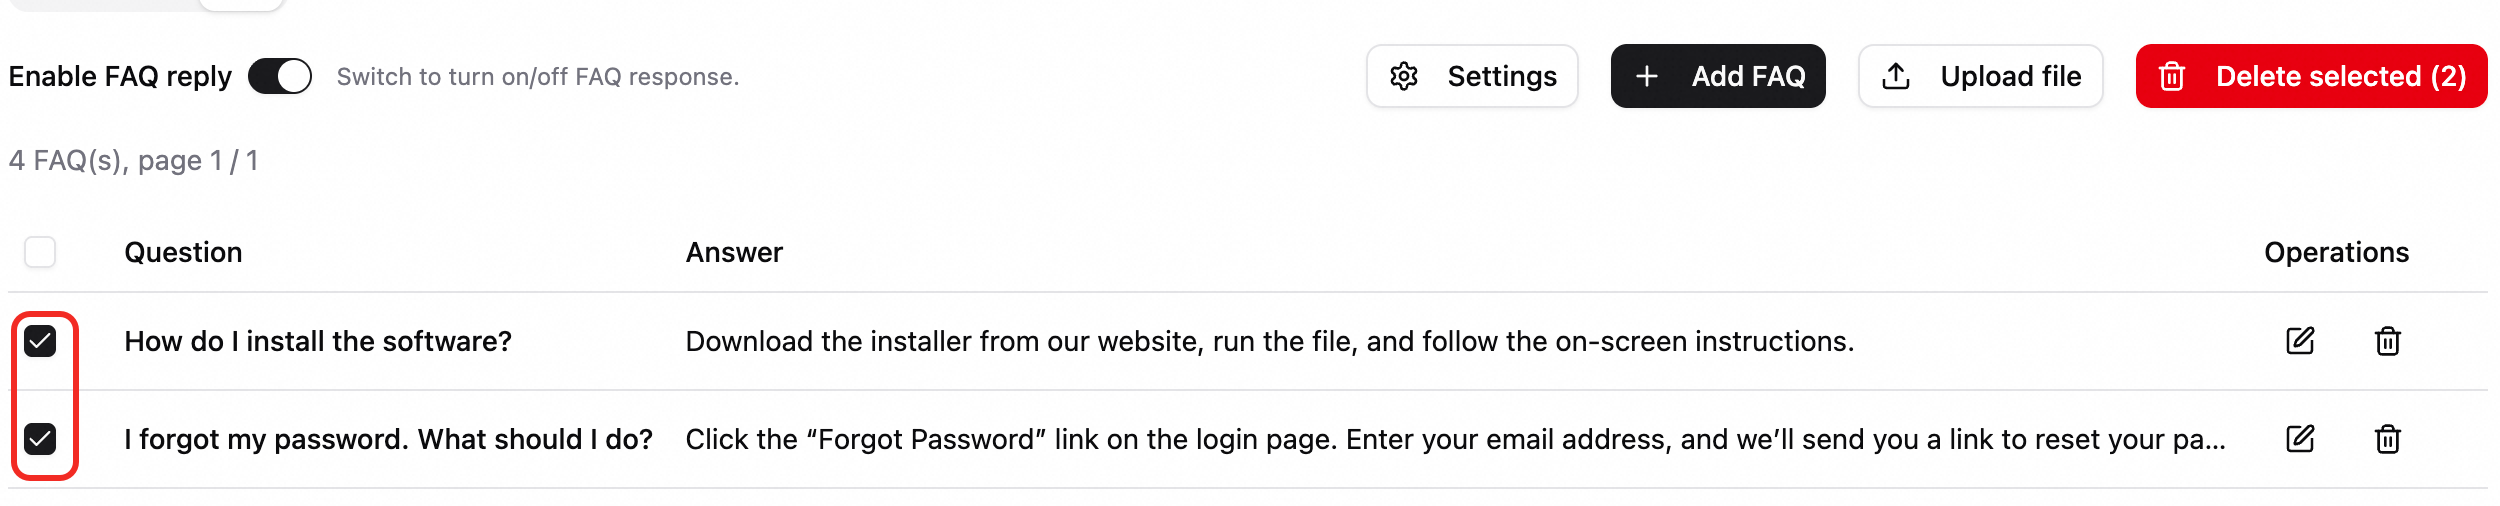Click the "Download the installer" answer text
The height and width of the screenshot is (506, 2500).
tap(1269, 341)
